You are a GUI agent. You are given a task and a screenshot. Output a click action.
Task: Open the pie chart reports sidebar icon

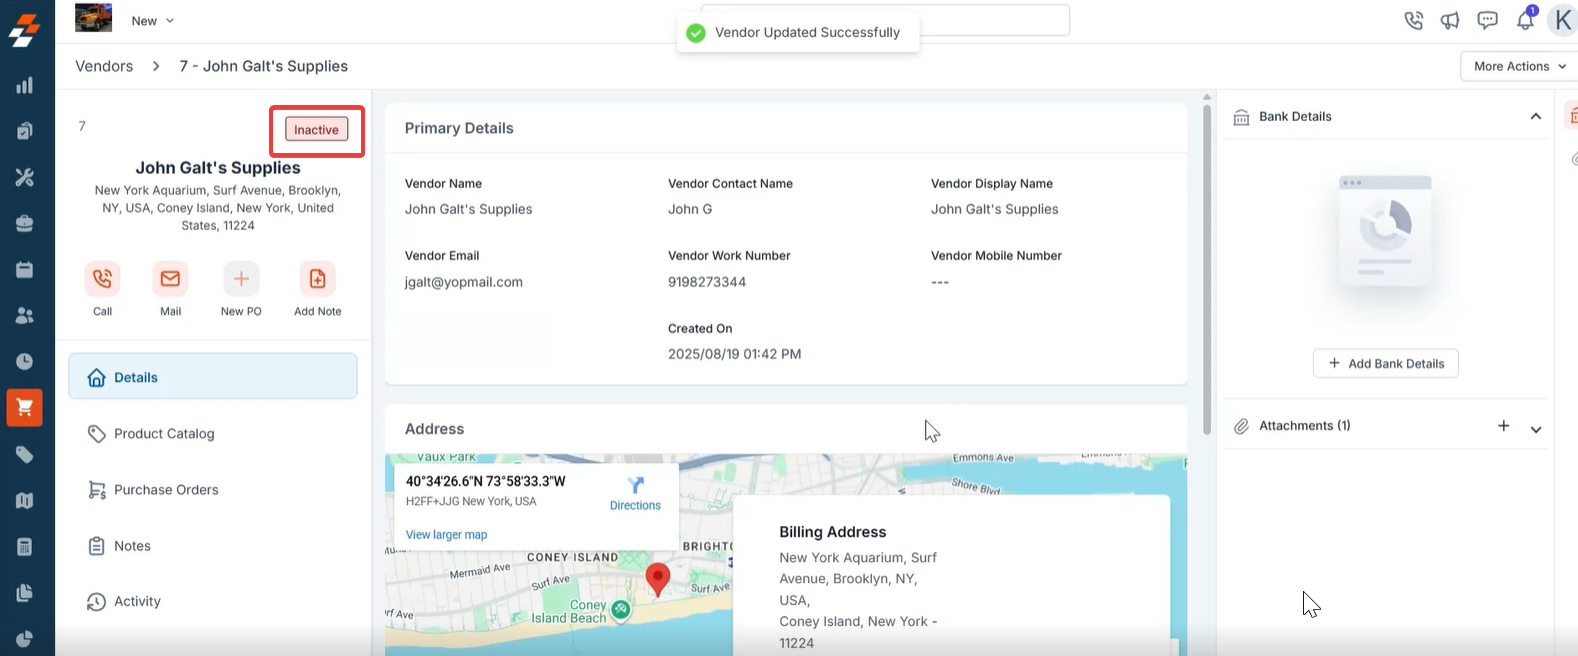25,639
